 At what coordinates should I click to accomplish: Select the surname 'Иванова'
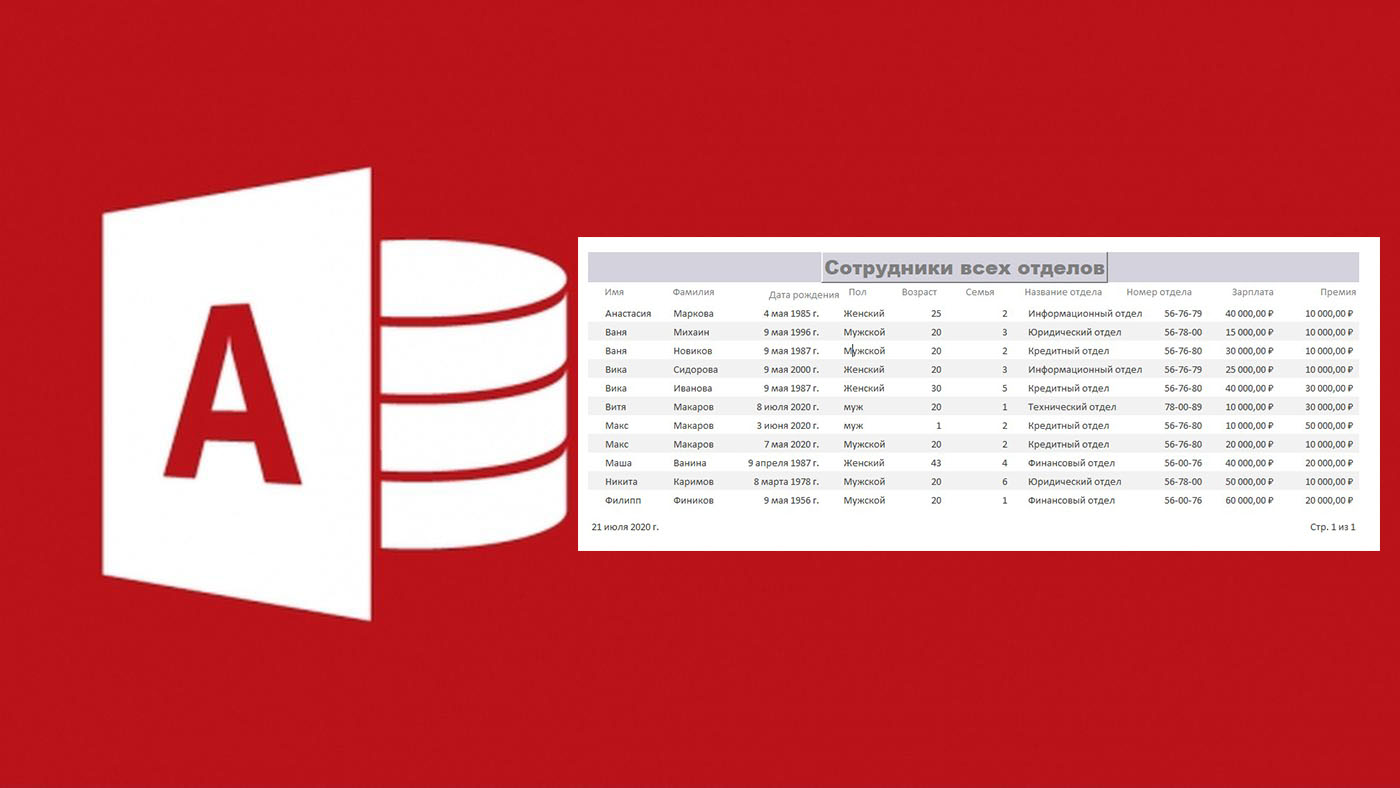(693, 388)
